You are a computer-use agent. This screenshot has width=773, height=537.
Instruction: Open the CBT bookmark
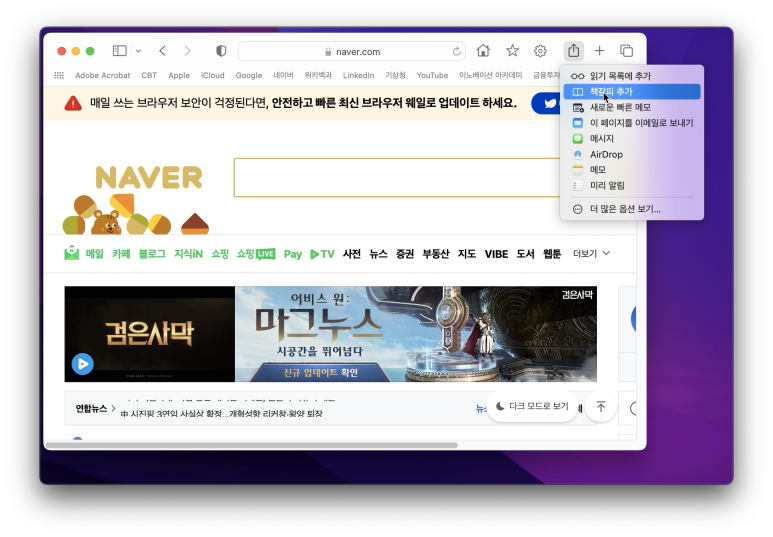pyautogui.click(x=149, y=75)
